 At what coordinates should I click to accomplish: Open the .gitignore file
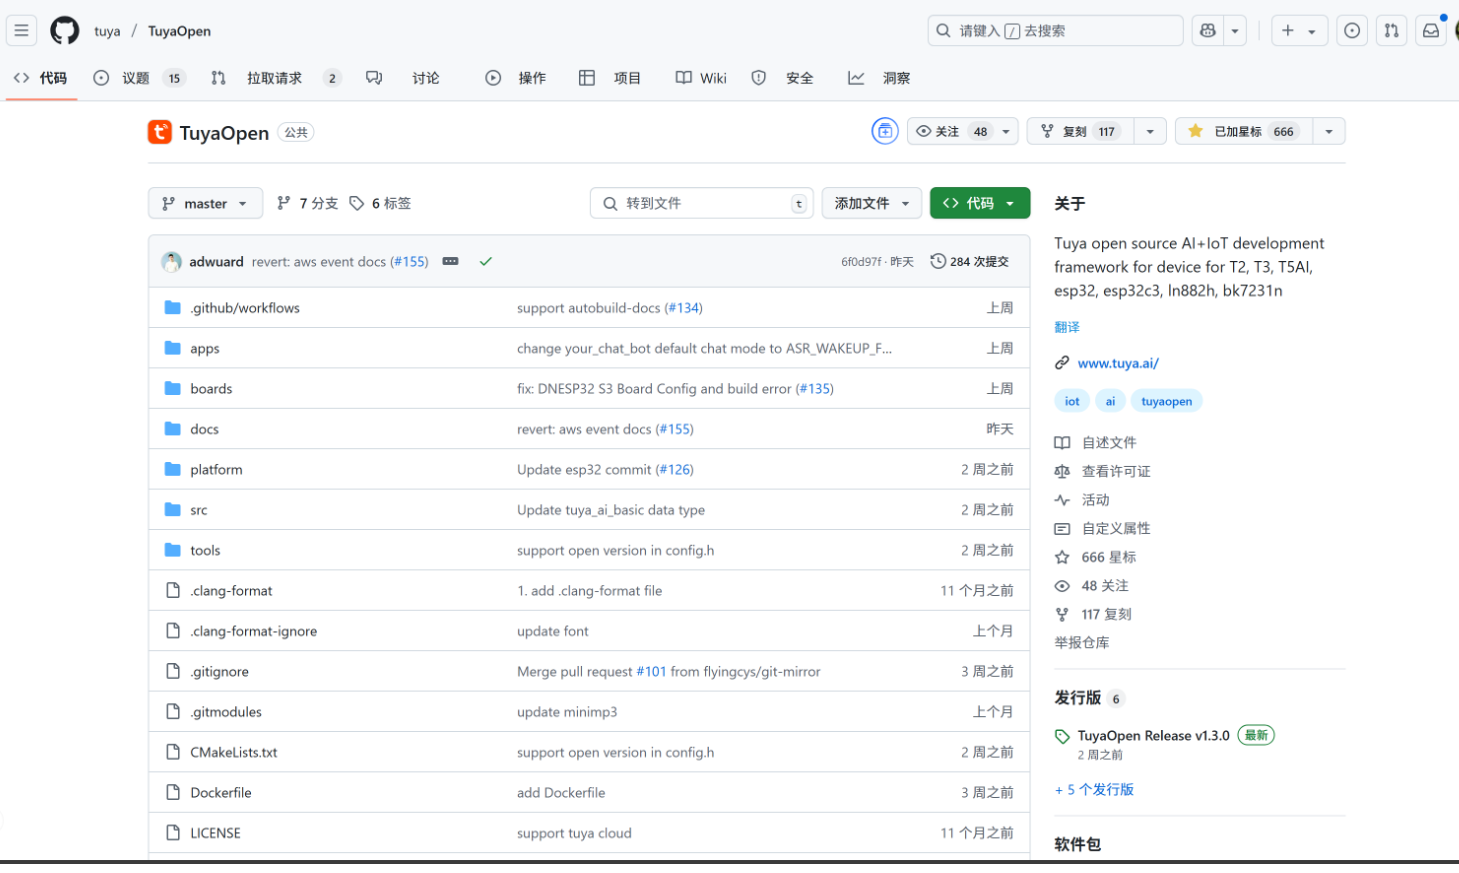point(219,672)
